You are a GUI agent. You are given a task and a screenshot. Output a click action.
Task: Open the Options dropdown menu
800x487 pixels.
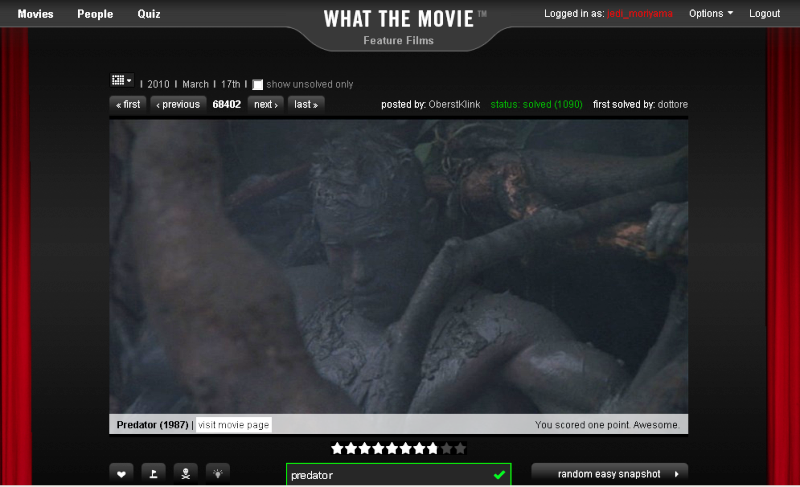711,14
